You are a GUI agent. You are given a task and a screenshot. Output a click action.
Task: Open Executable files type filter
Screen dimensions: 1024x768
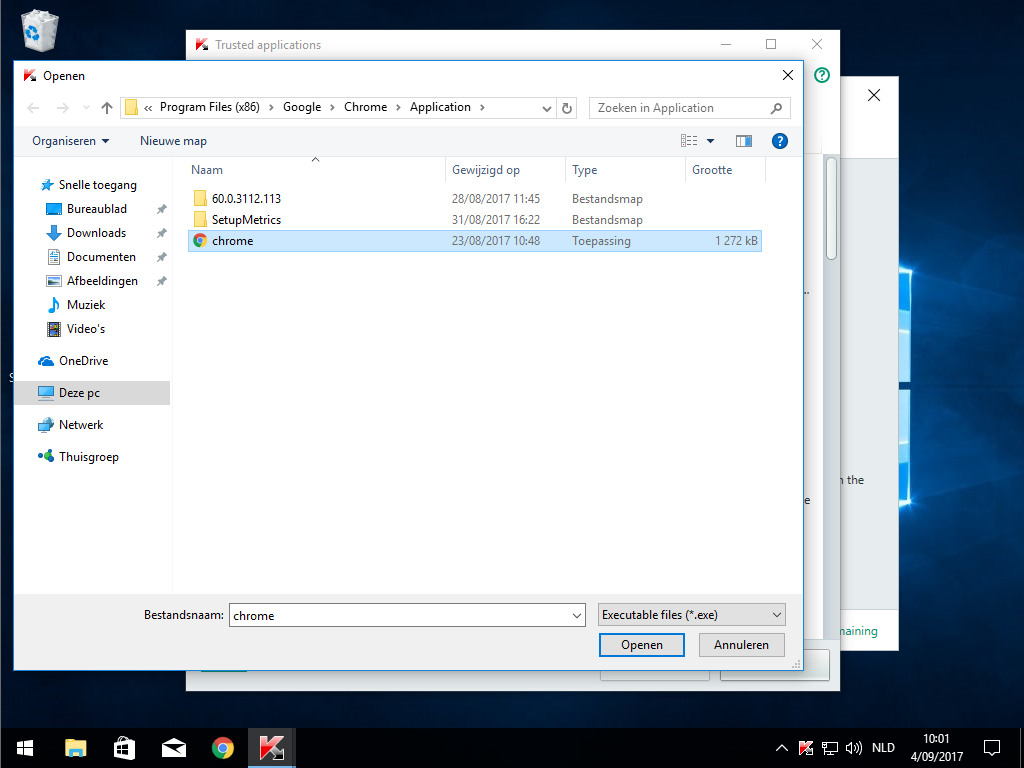[692, 615]
